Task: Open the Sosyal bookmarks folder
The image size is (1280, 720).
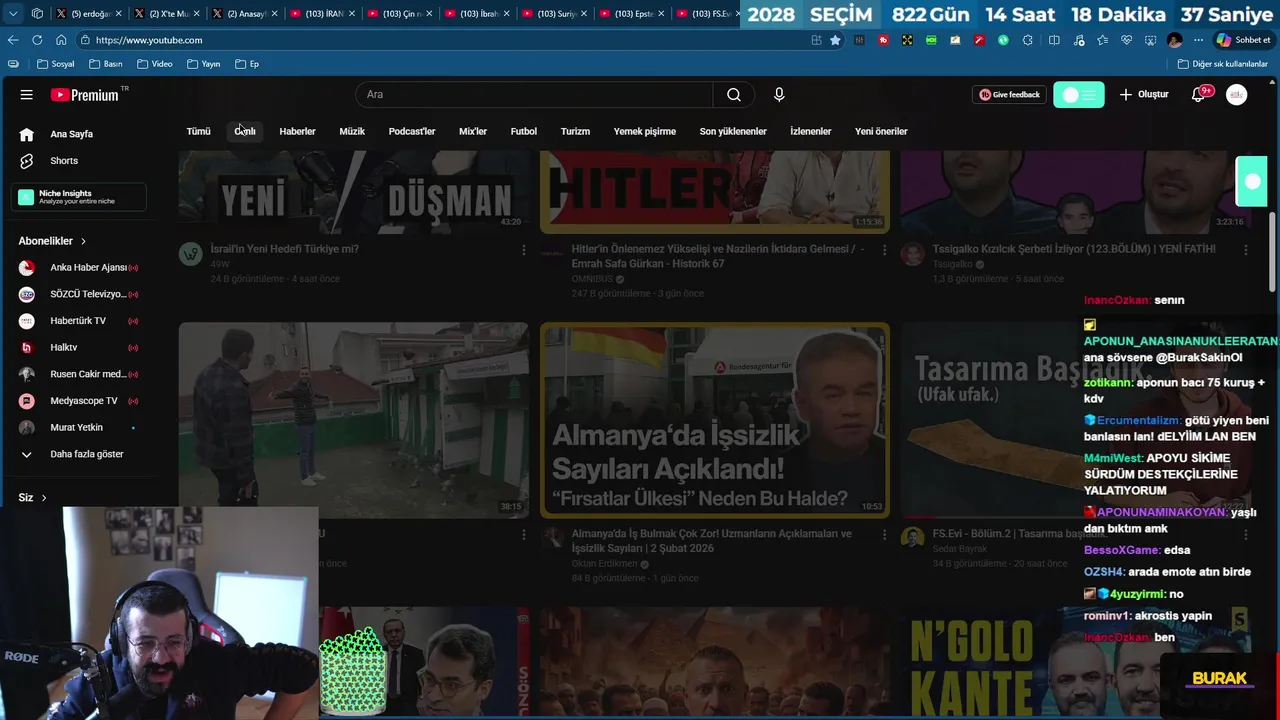Action: (x=56, y=64)
